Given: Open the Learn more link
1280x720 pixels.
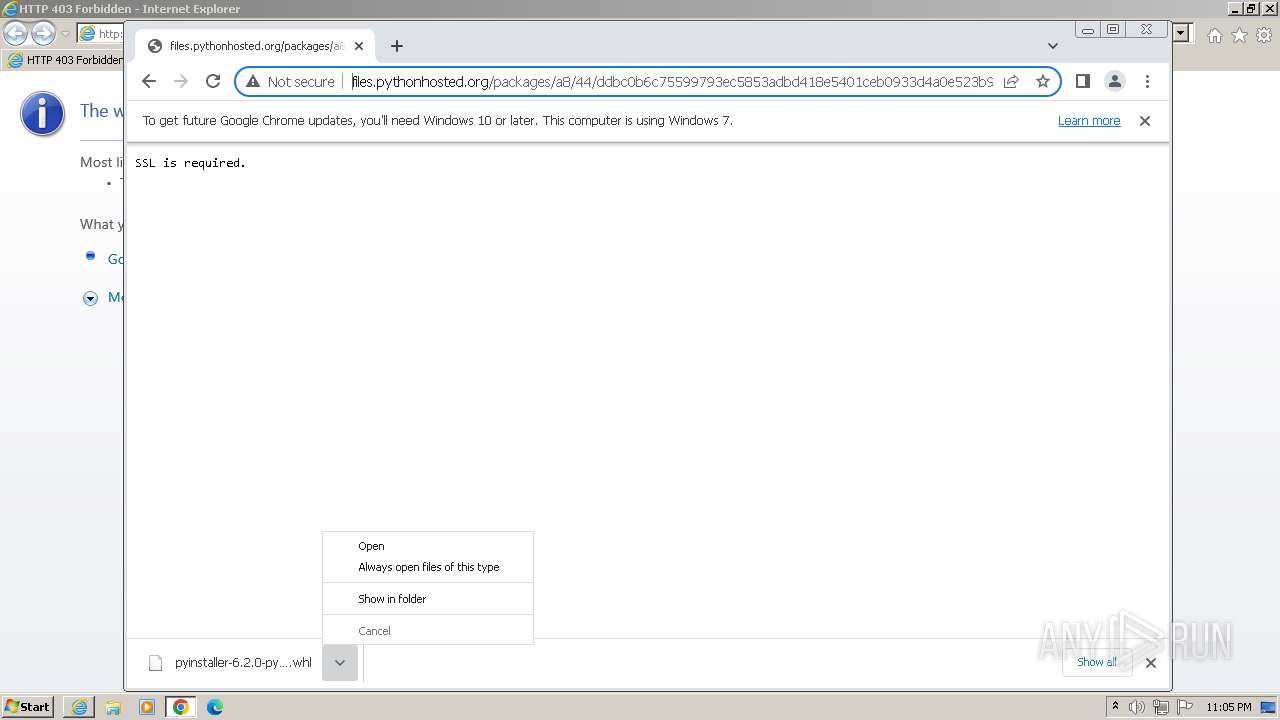Looking at the screenshot, I should (1089, 121).
